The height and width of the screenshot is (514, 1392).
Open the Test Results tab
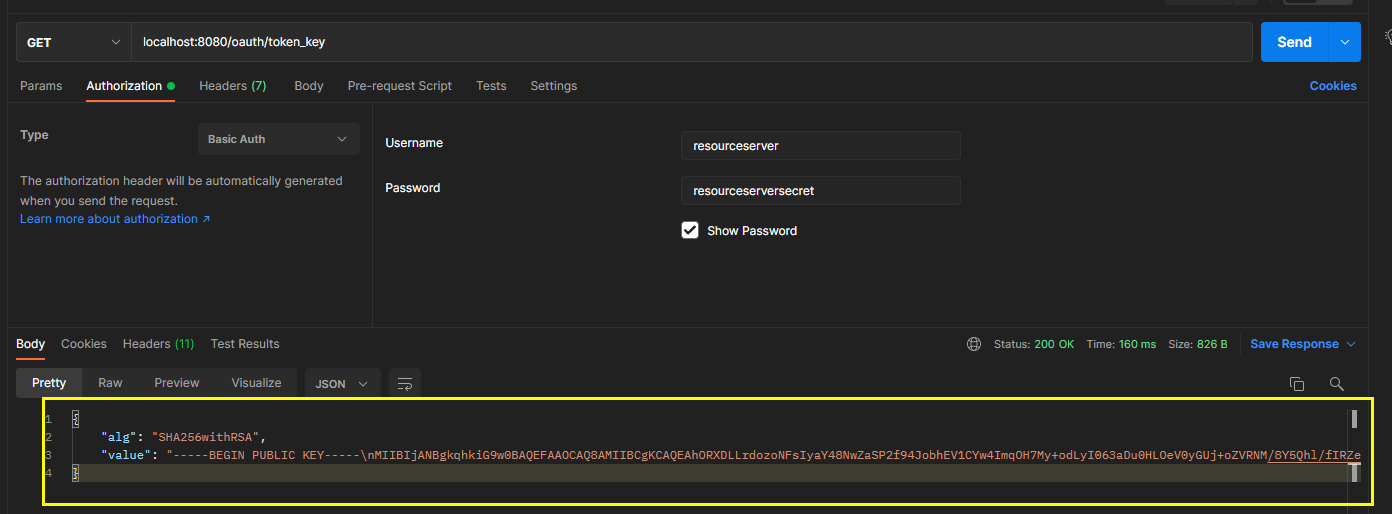click(245, 344)
